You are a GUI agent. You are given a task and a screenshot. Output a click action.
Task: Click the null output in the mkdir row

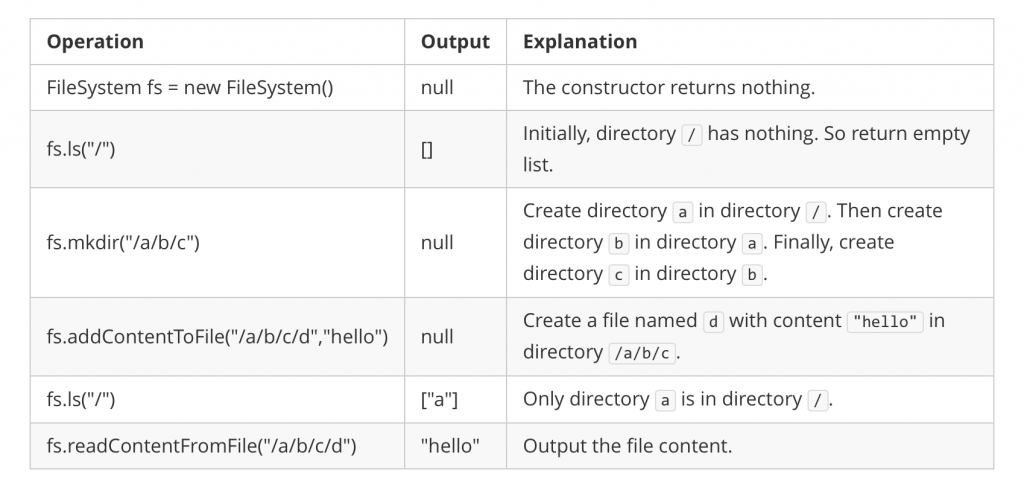[437, 243]
